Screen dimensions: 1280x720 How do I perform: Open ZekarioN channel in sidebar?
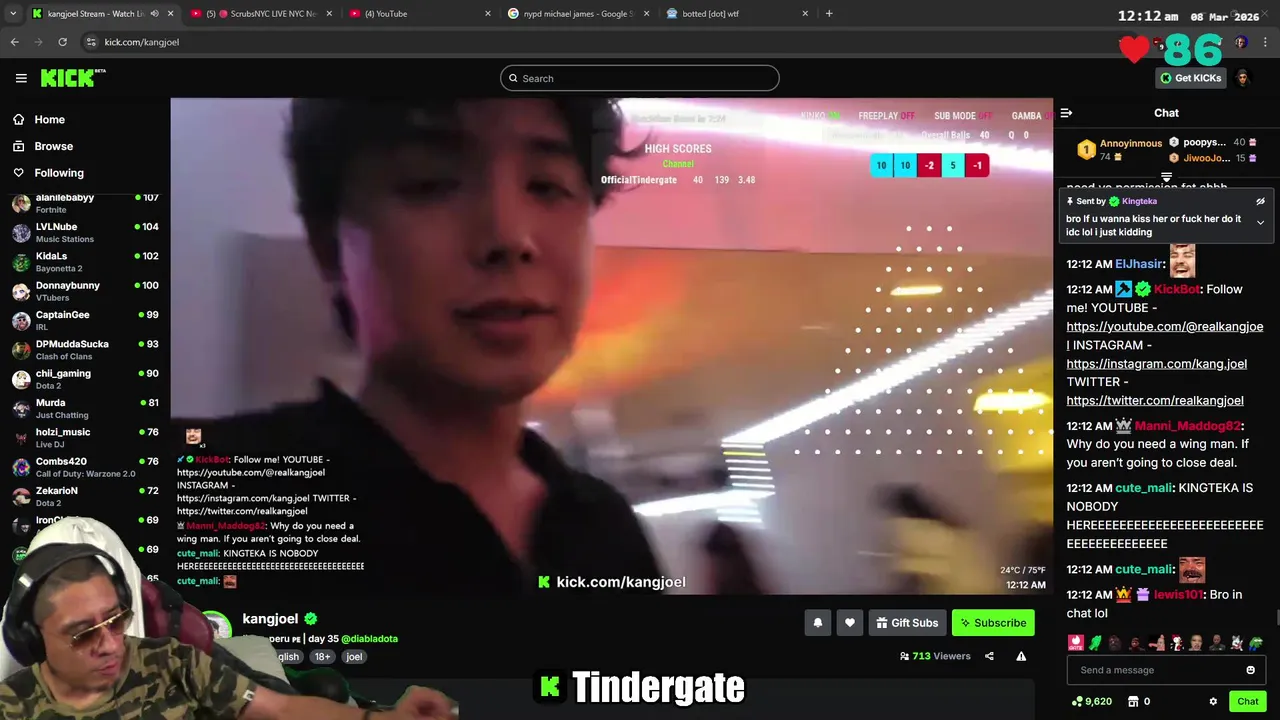[85, 496]
